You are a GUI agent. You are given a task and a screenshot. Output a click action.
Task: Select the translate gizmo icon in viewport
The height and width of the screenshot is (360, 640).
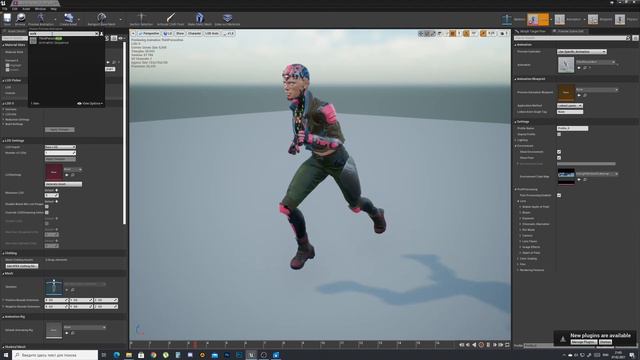click(x=421, y=33)
